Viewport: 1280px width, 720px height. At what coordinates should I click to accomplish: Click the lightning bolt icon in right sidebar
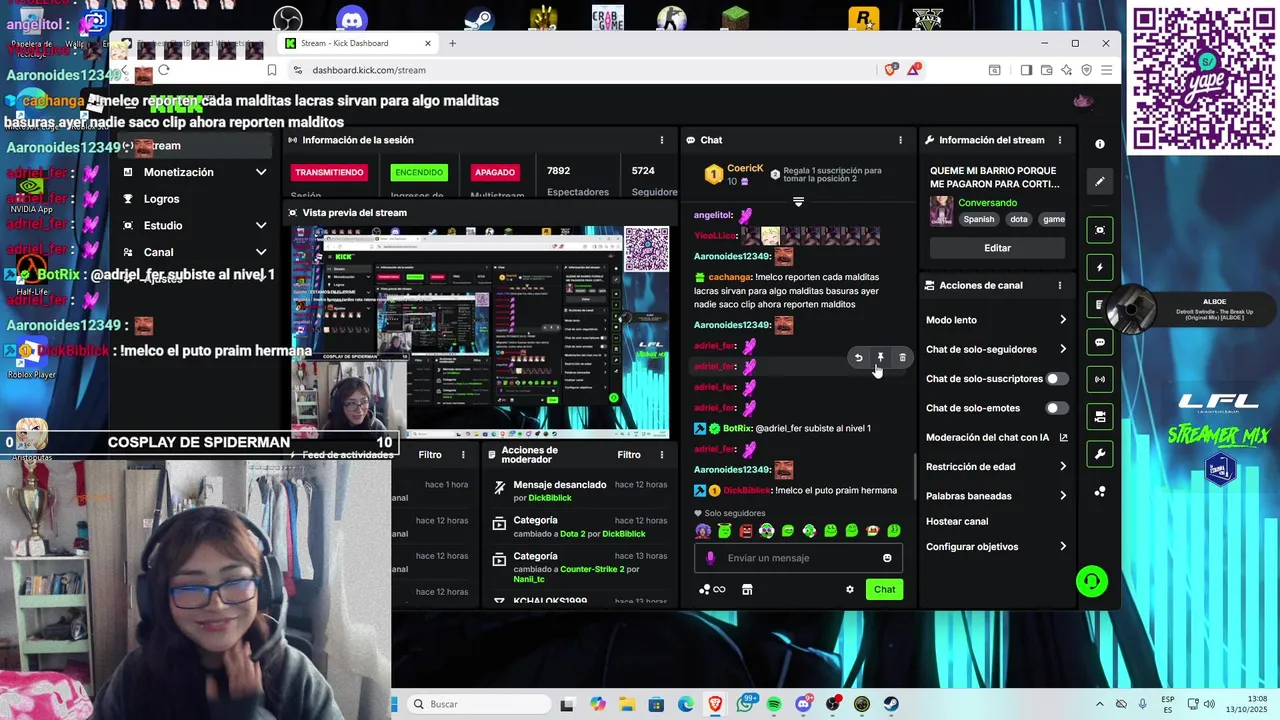(x=1100, y=268)
